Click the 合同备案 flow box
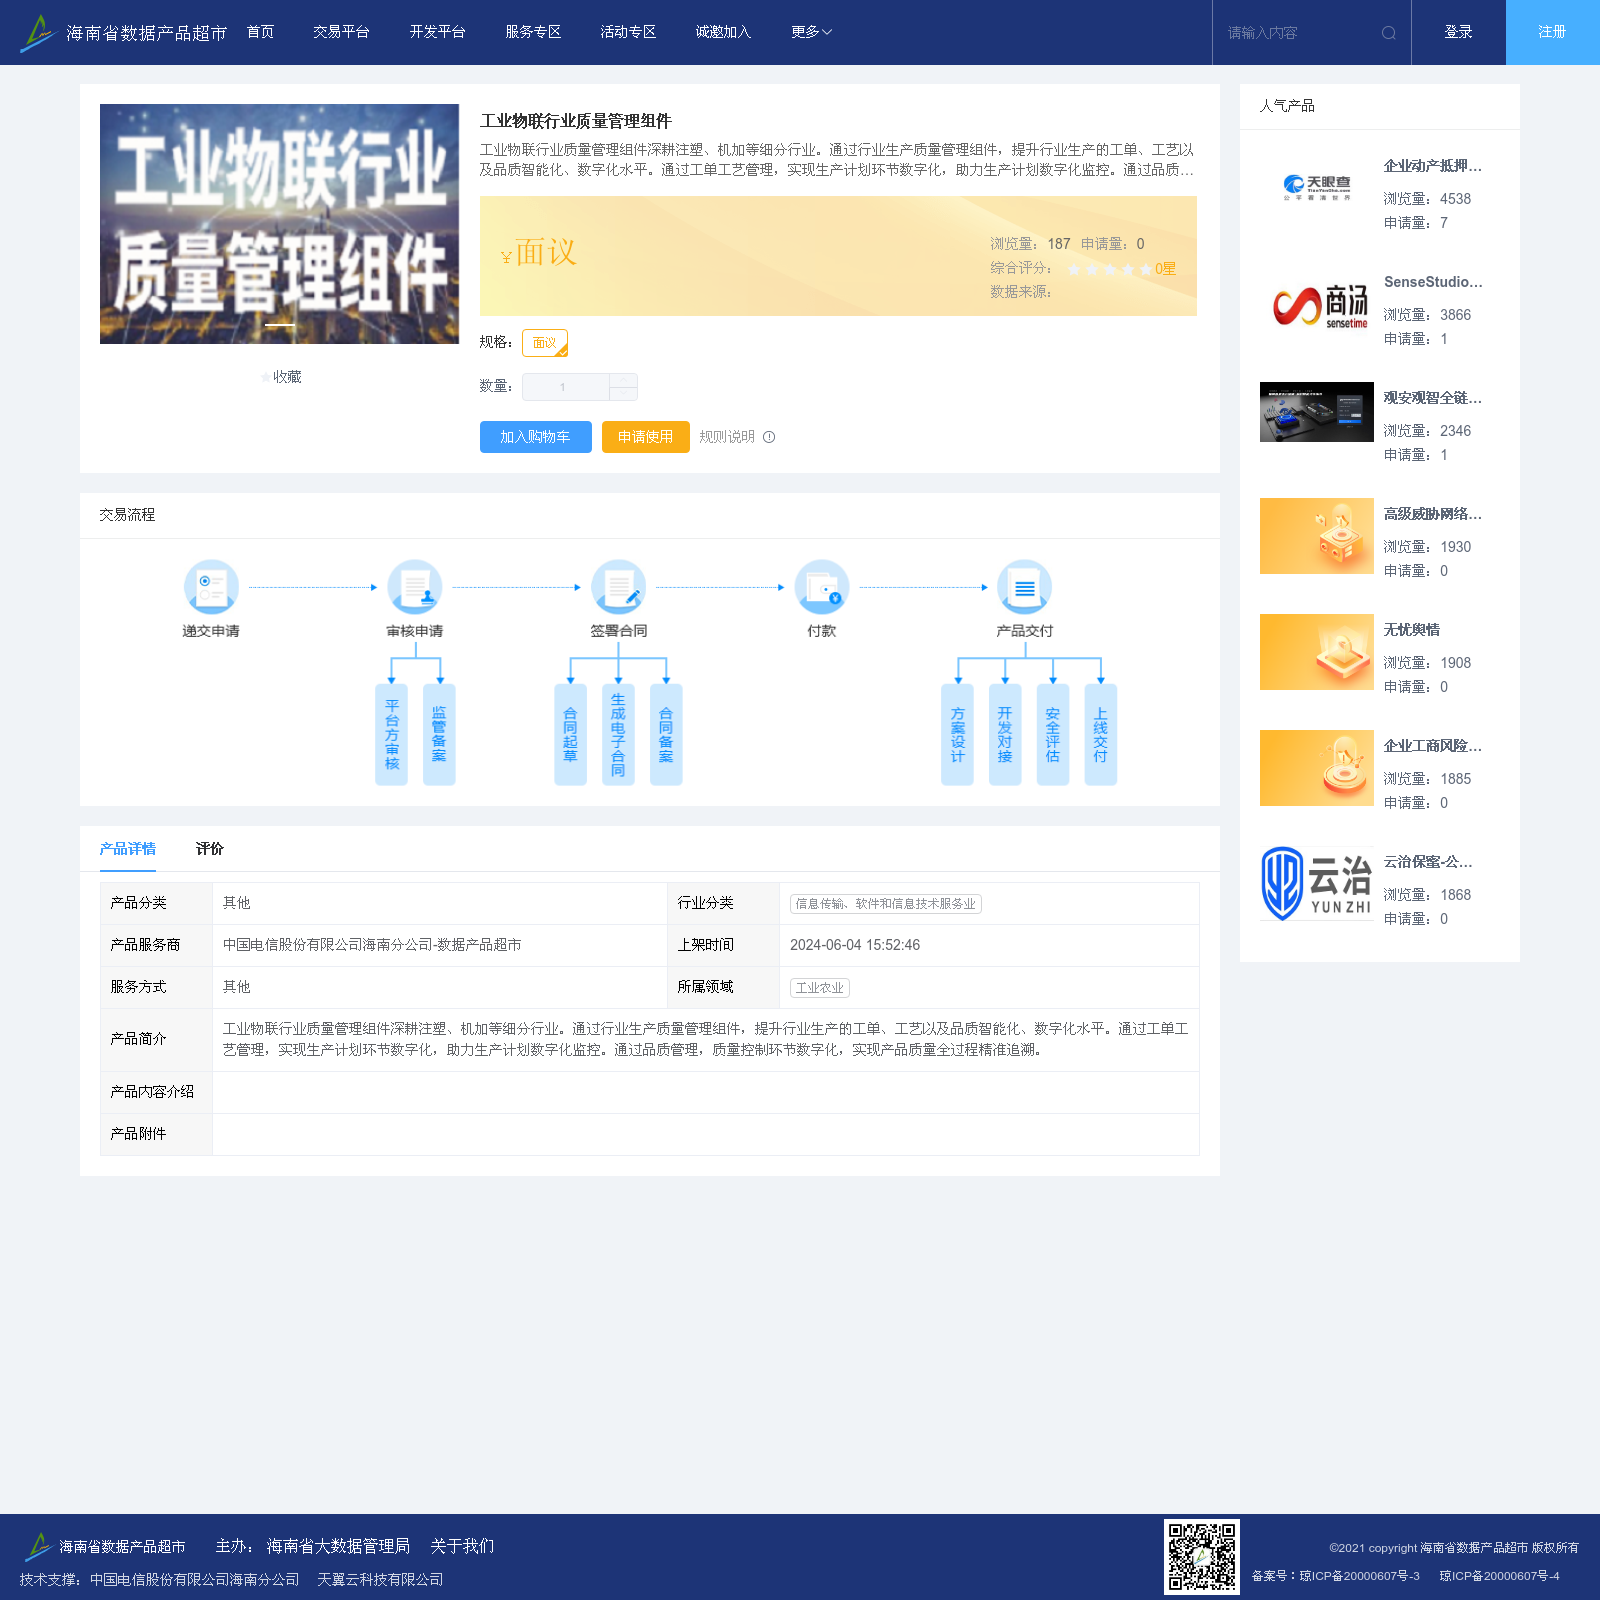 (x=666, y=735)
